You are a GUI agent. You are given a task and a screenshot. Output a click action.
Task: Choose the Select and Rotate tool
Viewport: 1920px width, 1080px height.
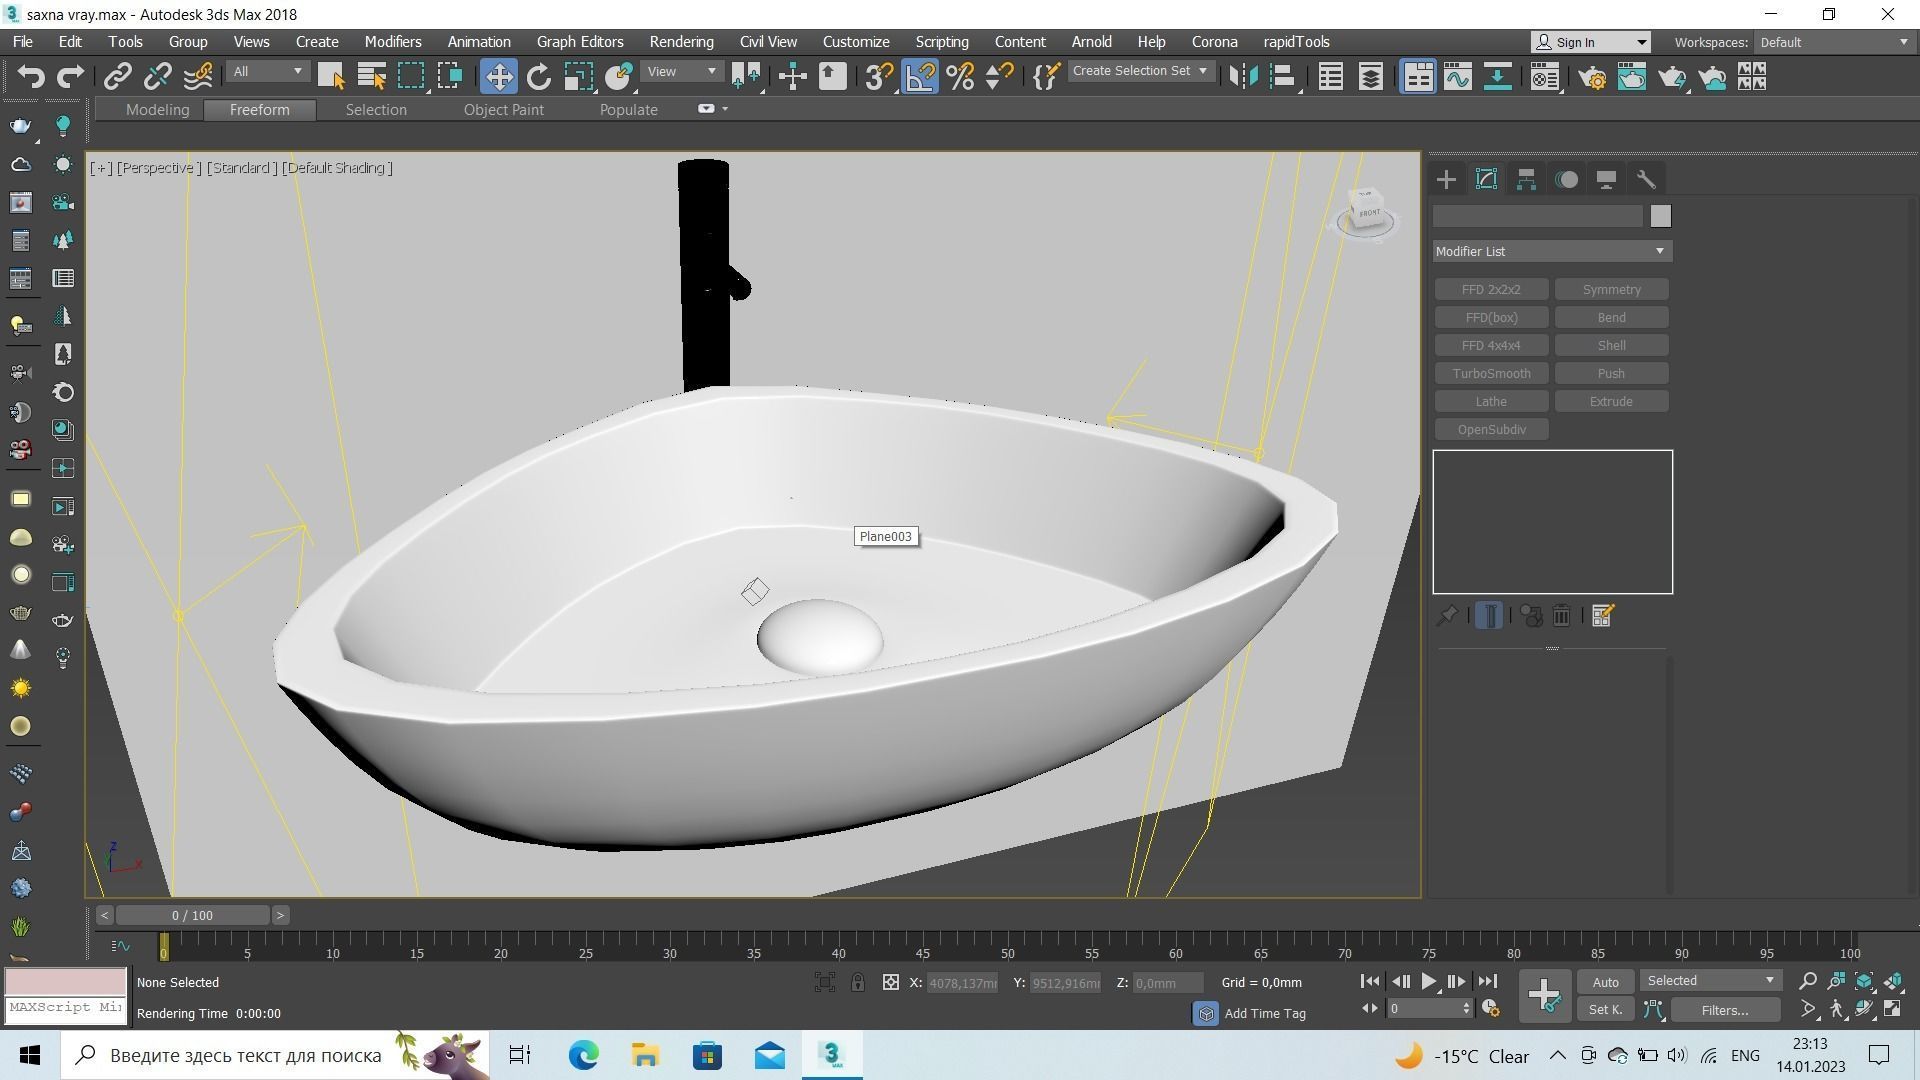539,77
